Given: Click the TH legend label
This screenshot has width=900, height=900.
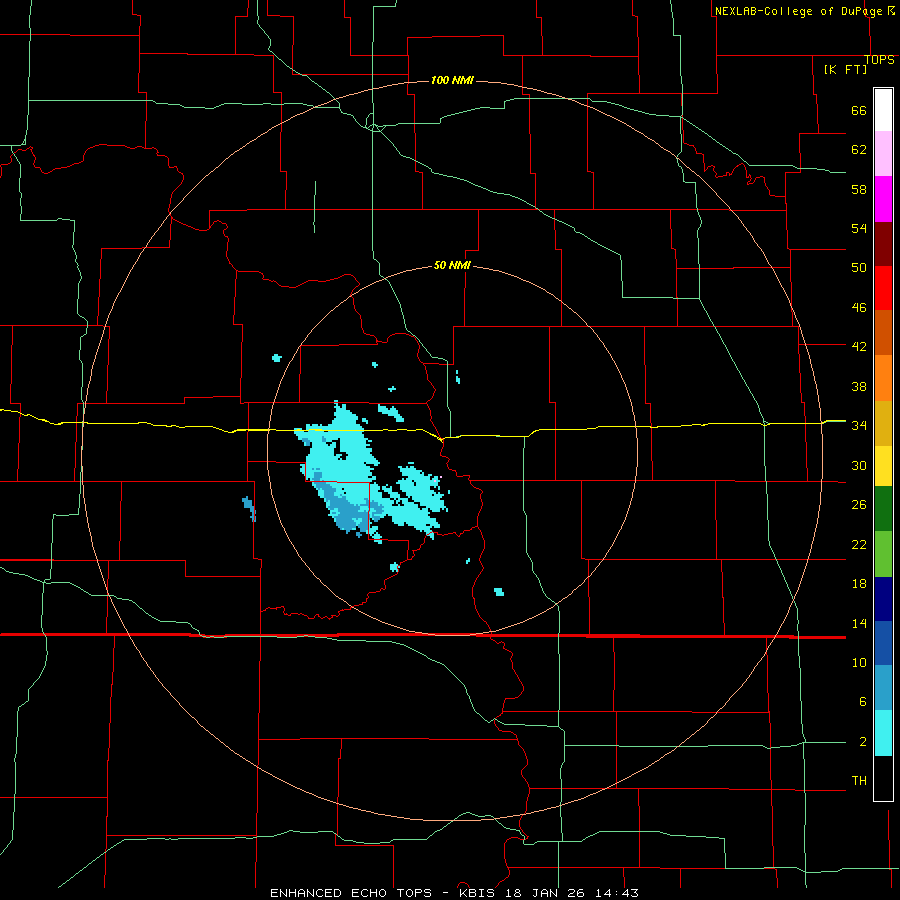Looking at the screenshot, I should pos(859,781).
